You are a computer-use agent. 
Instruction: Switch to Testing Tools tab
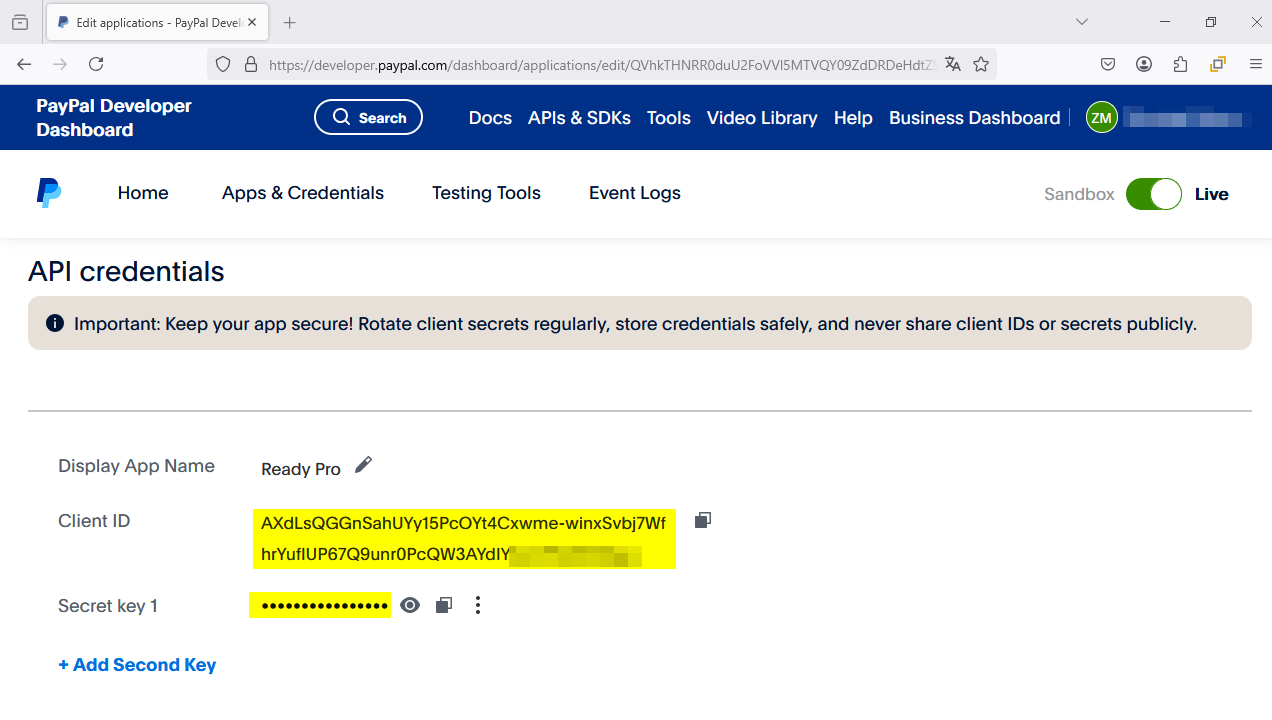pyautogui.click(x=486, y=193)
